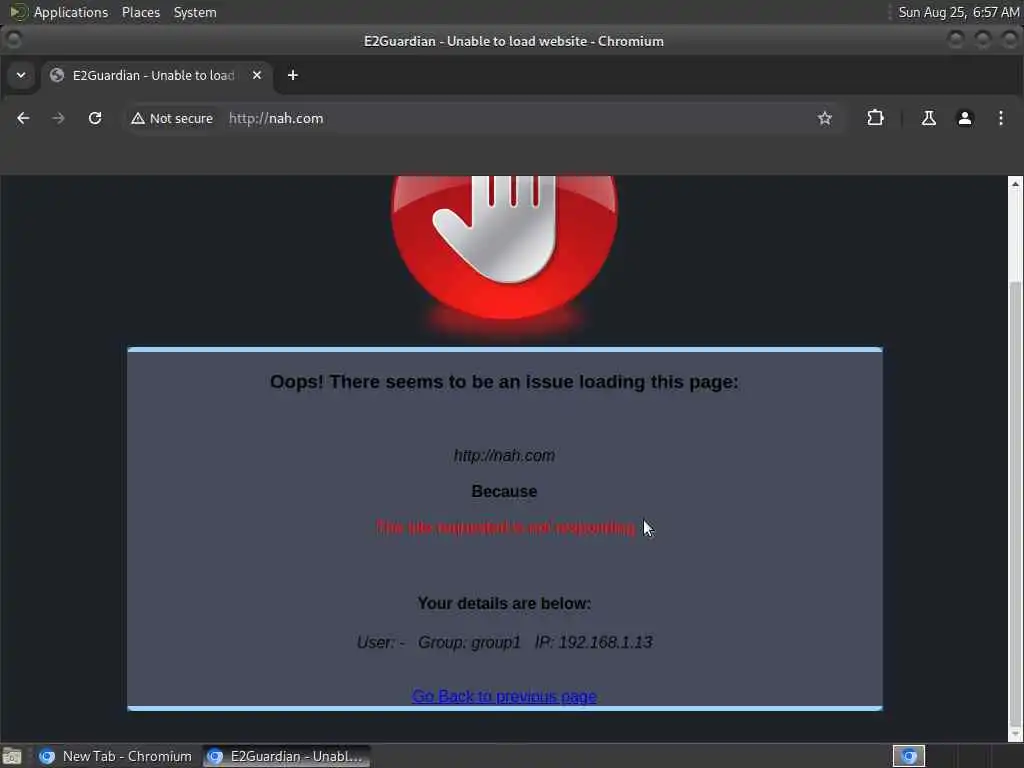Select the E2Guardian - Unable to load tab
Screen dimensions: 1024x768
[x=157, y=75]
